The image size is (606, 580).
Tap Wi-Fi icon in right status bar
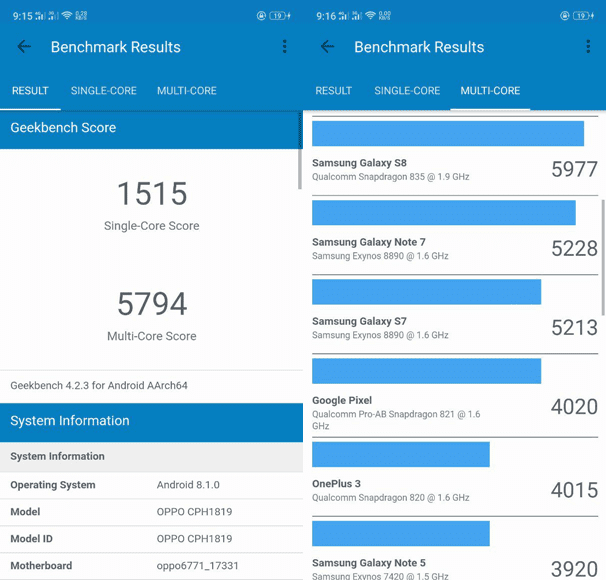[x=370, y=15]
